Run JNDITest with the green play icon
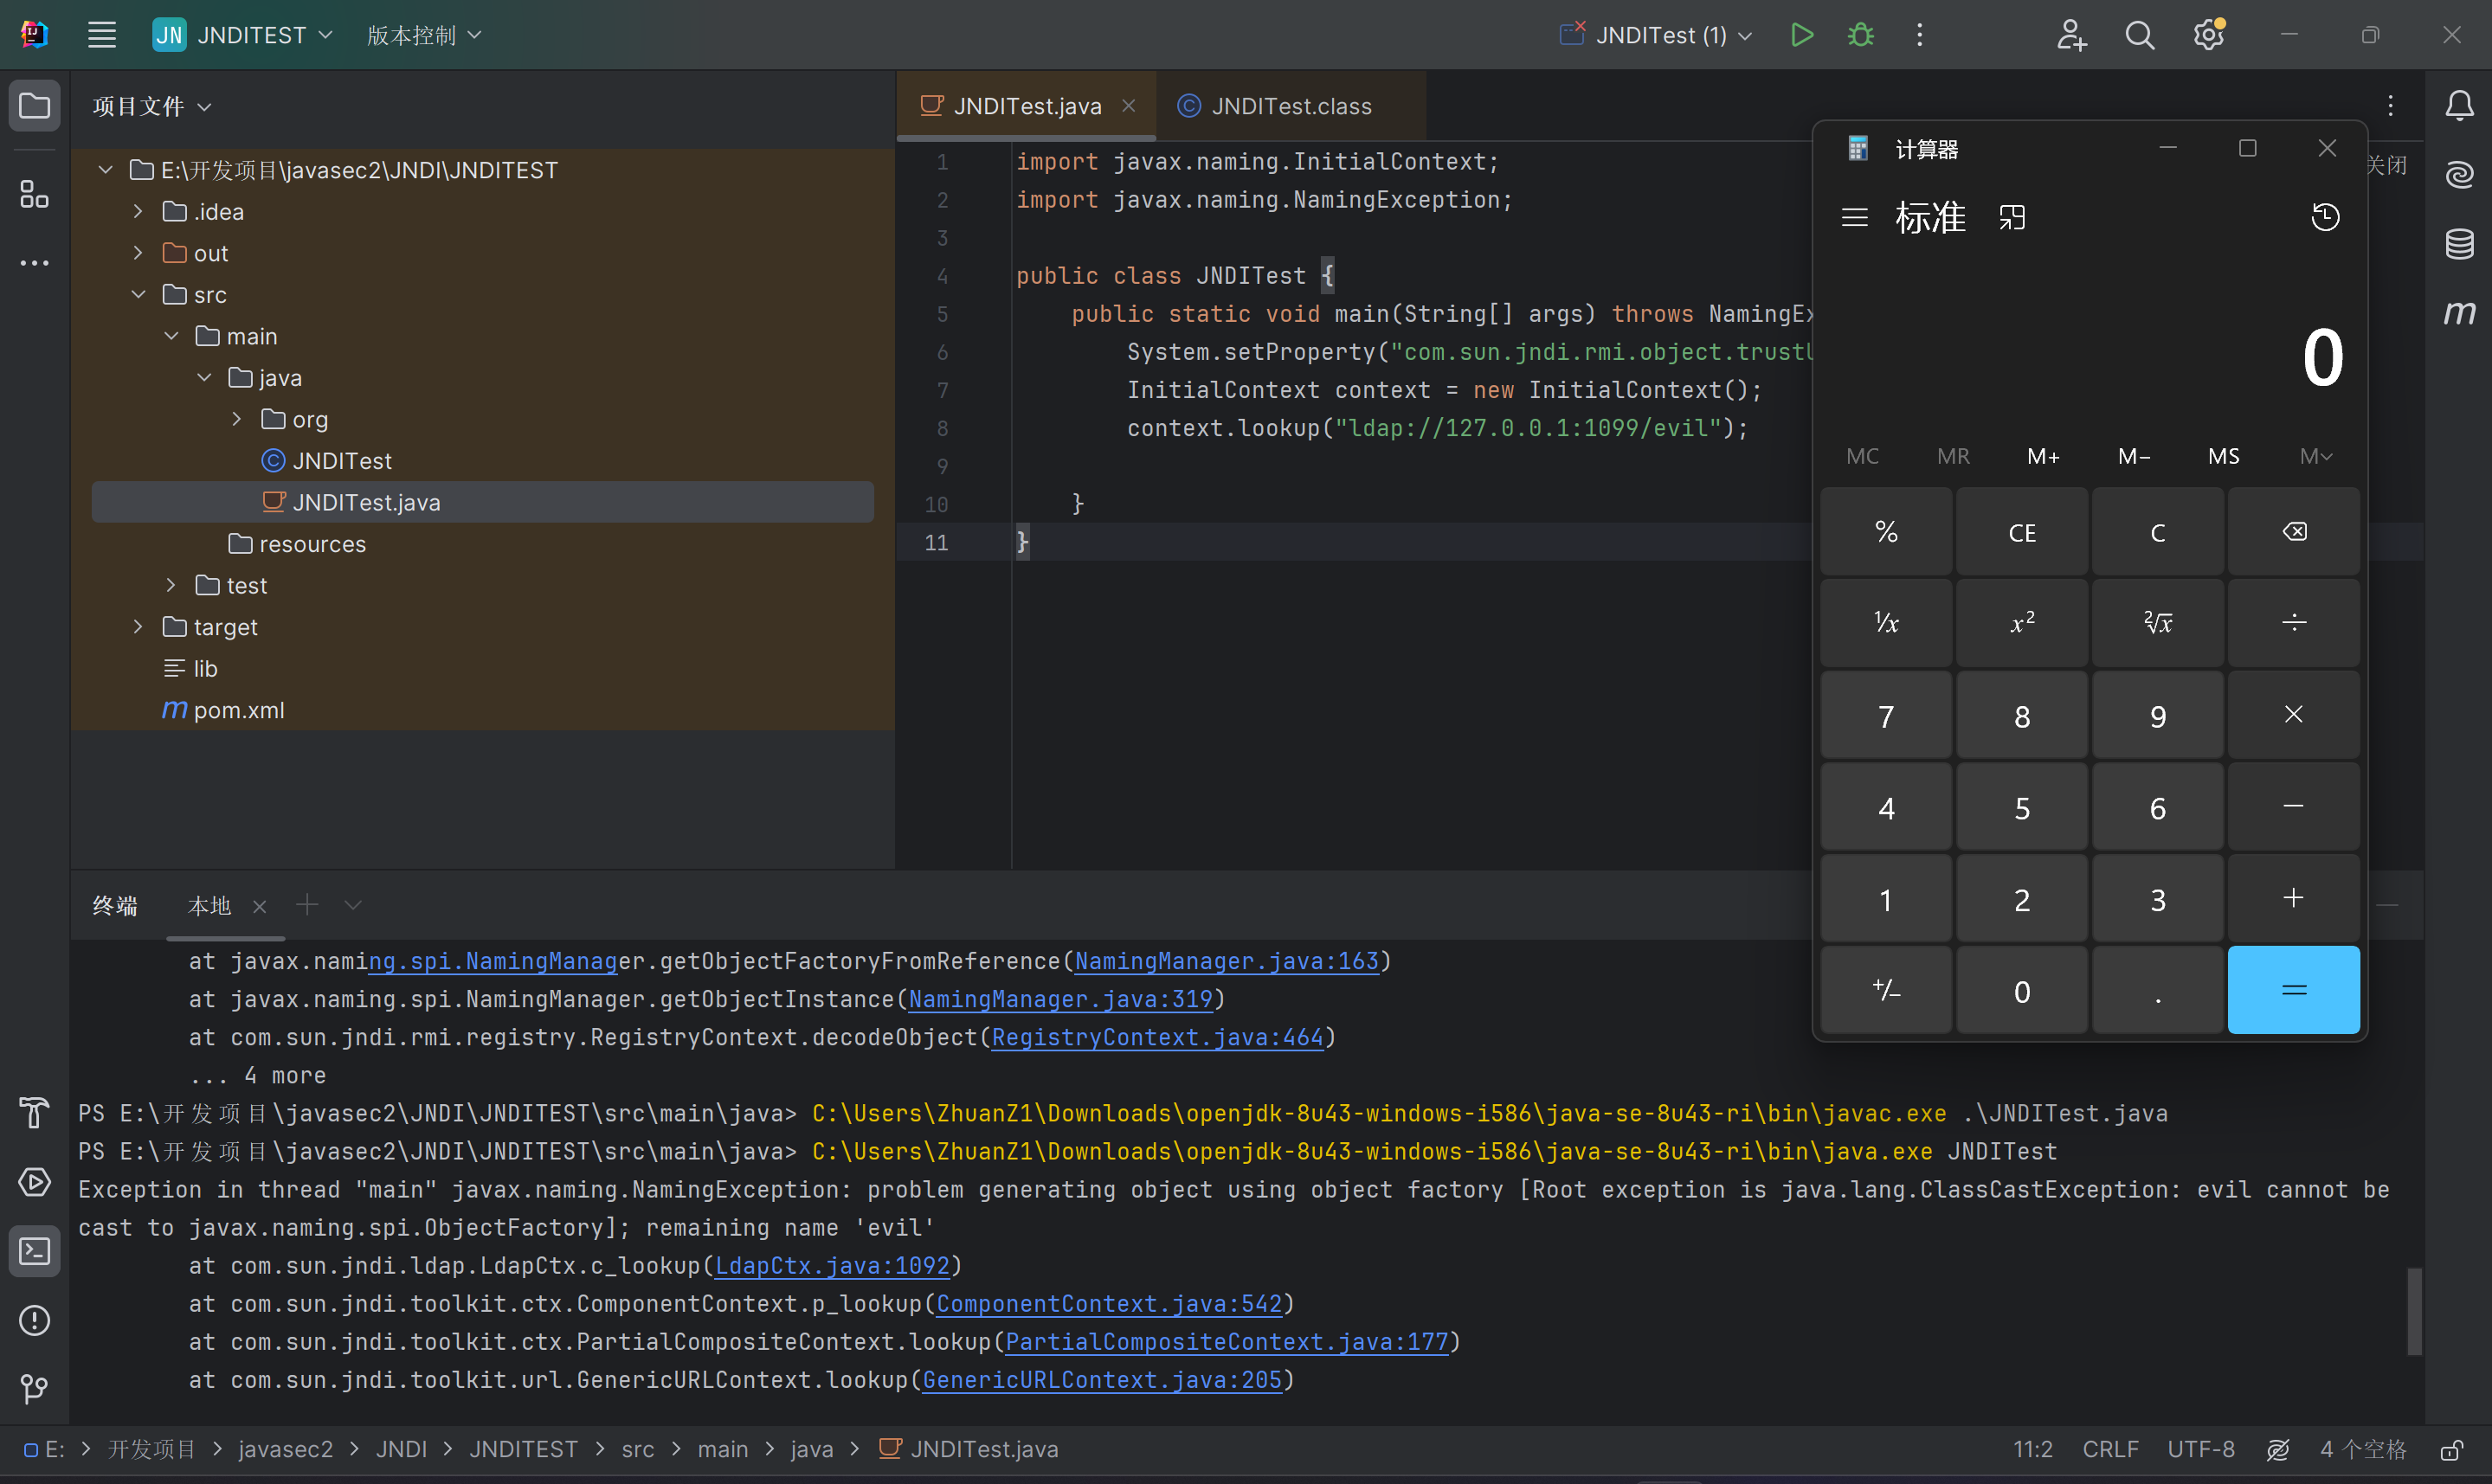The height and width of the screenshot is (1484, 2492). click(x=1801, y=35)
